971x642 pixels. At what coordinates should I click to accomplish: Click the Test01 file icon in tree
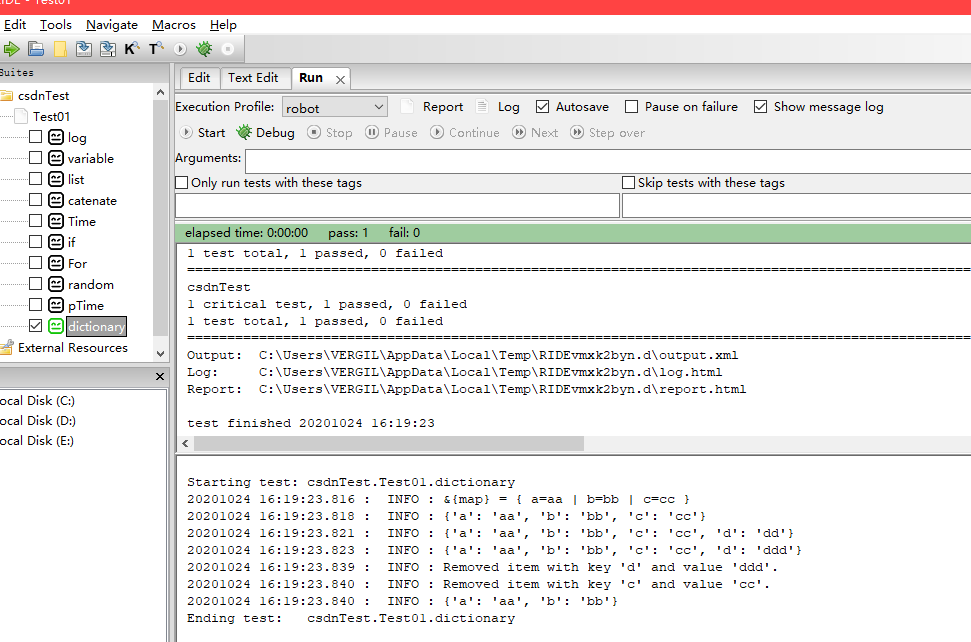click(21, 116)
